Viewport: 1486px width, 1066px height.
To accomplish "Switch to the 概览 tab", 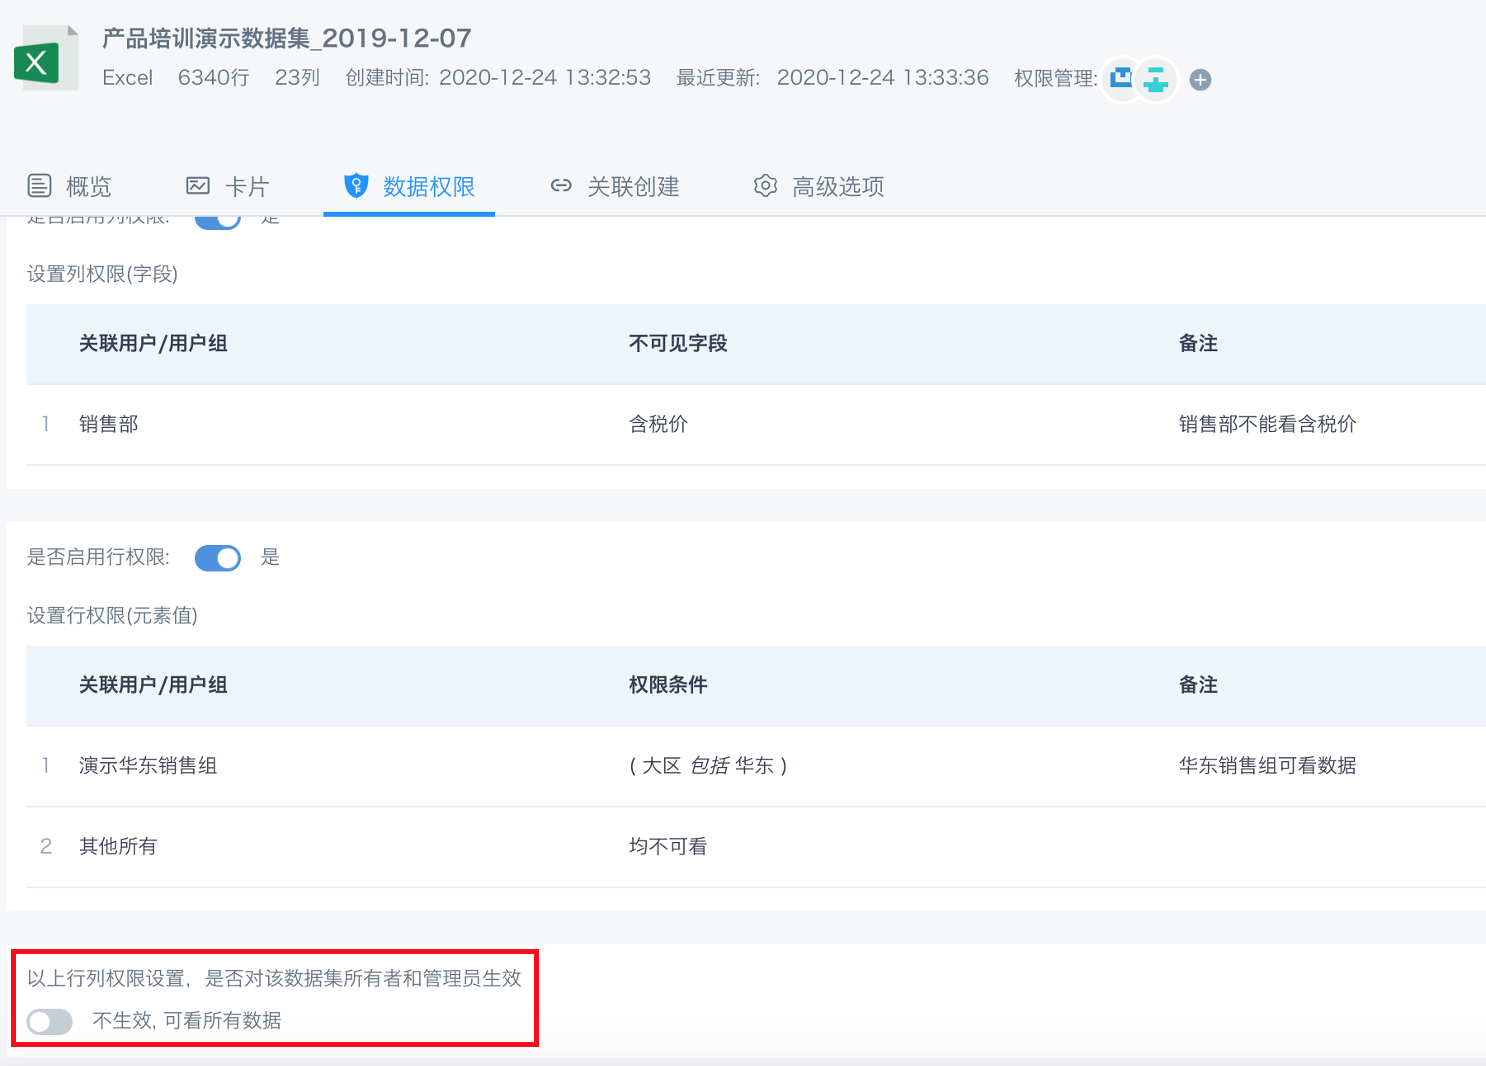I will pyautogui.click(x=70, y=186).
